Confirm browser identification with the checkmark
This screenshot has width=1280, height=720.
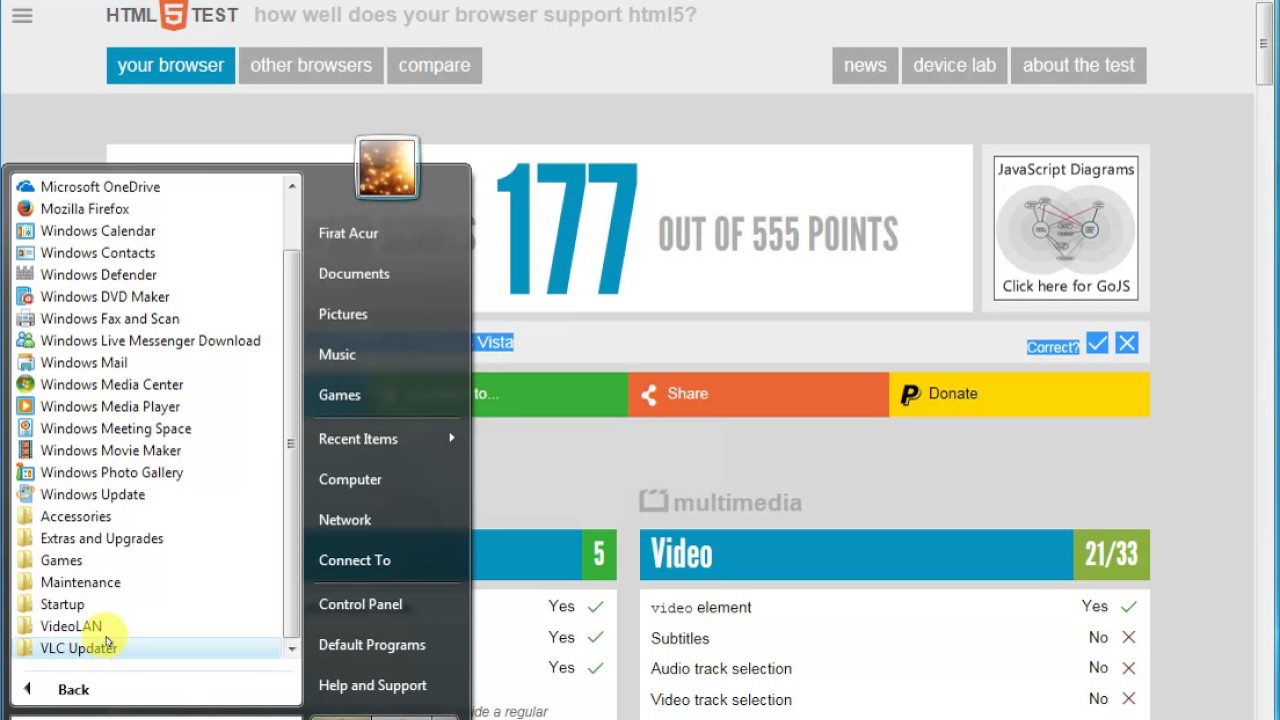tap(1097, 344)
